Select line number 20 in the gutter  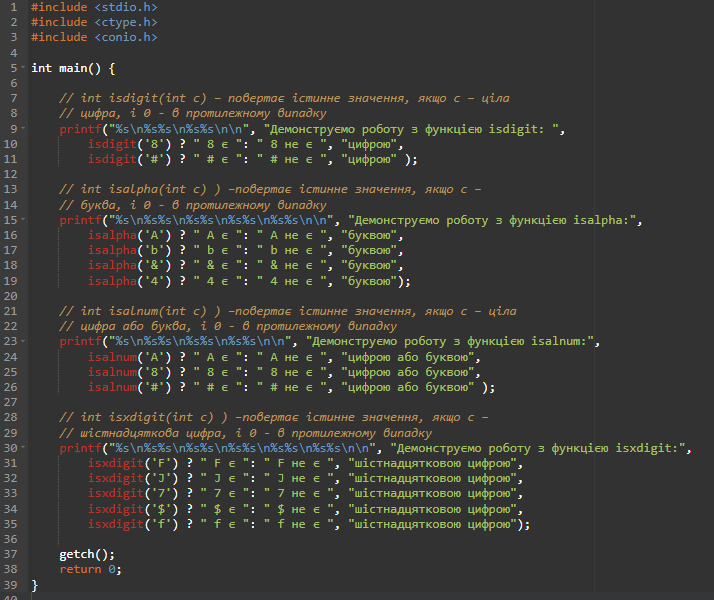click(x=10, y=296)
